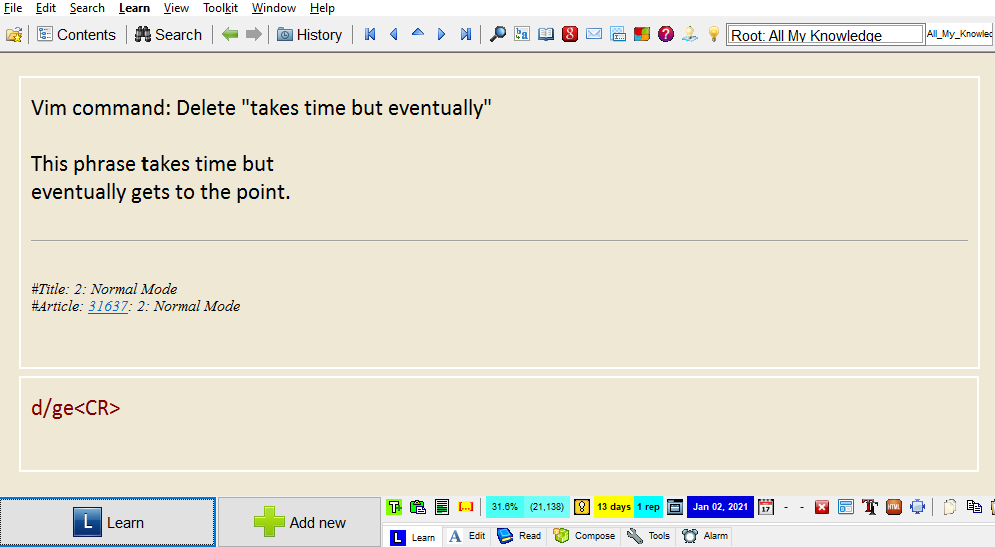Image resolution: width=995 pixels, height=547 pixels.
Task: Switch to the Read tab
Action: pos(519,536)
